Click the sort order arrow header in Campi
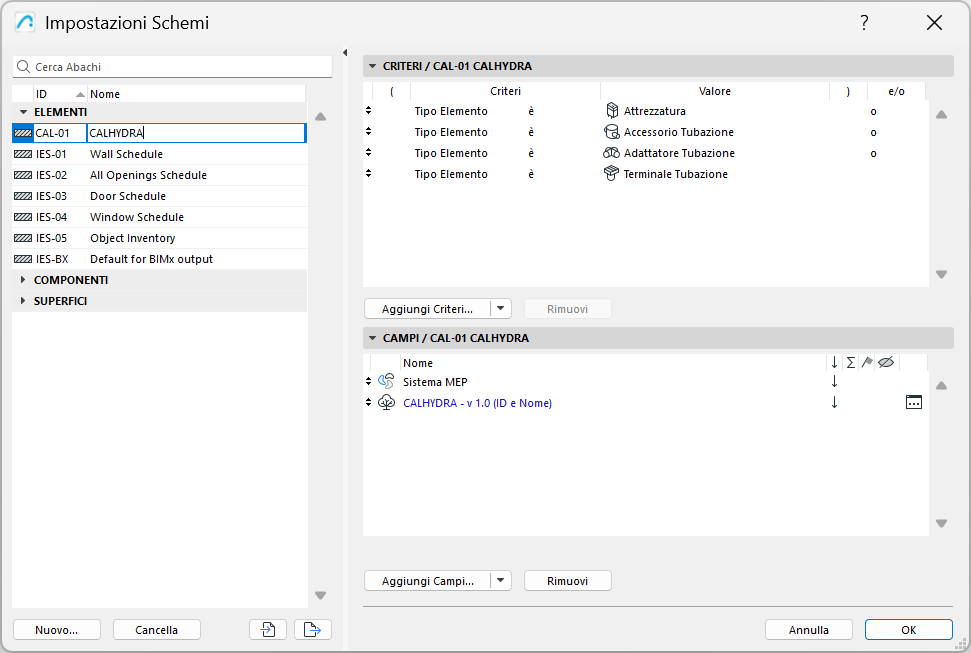 (x=834, y=362)
